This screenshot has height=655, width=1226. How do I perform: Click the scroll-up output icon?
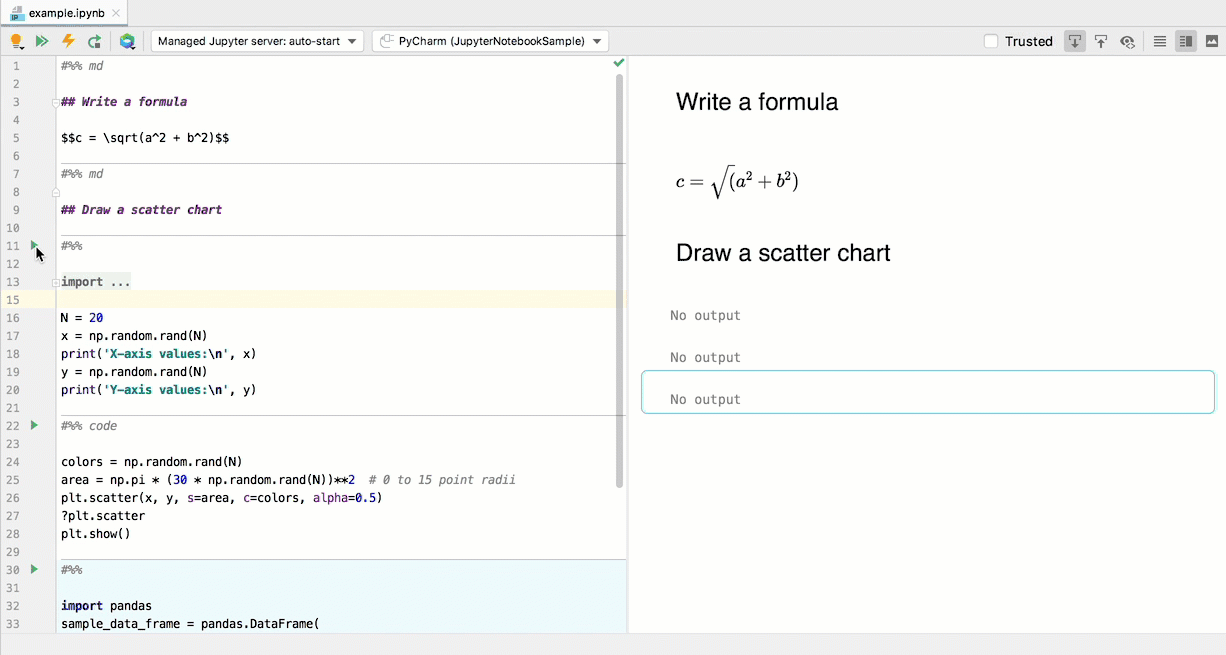coord(1100,41)
